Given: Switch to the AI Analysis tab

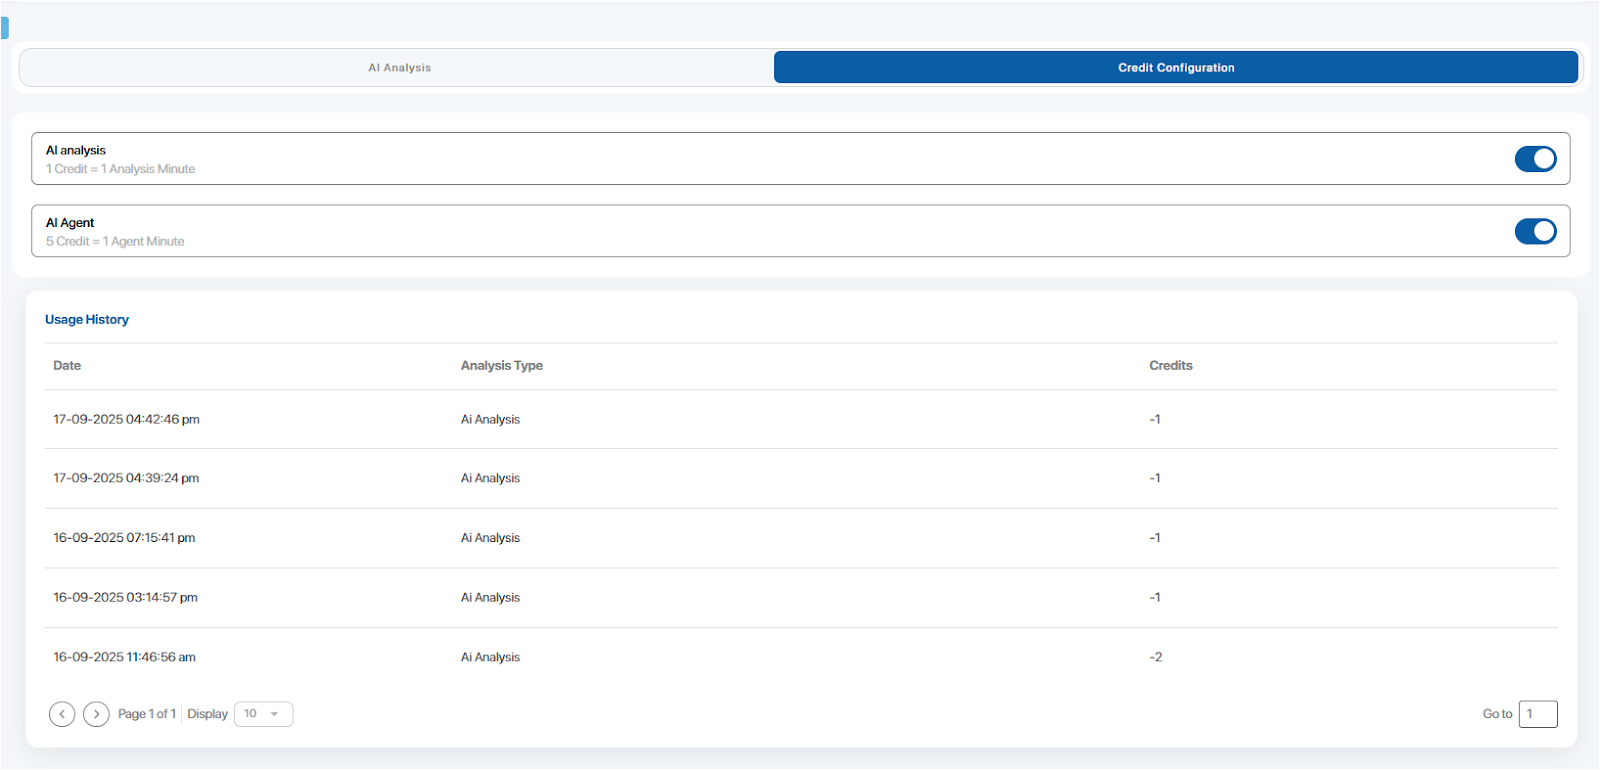Looking at the screenshot, I should [398, 68].
